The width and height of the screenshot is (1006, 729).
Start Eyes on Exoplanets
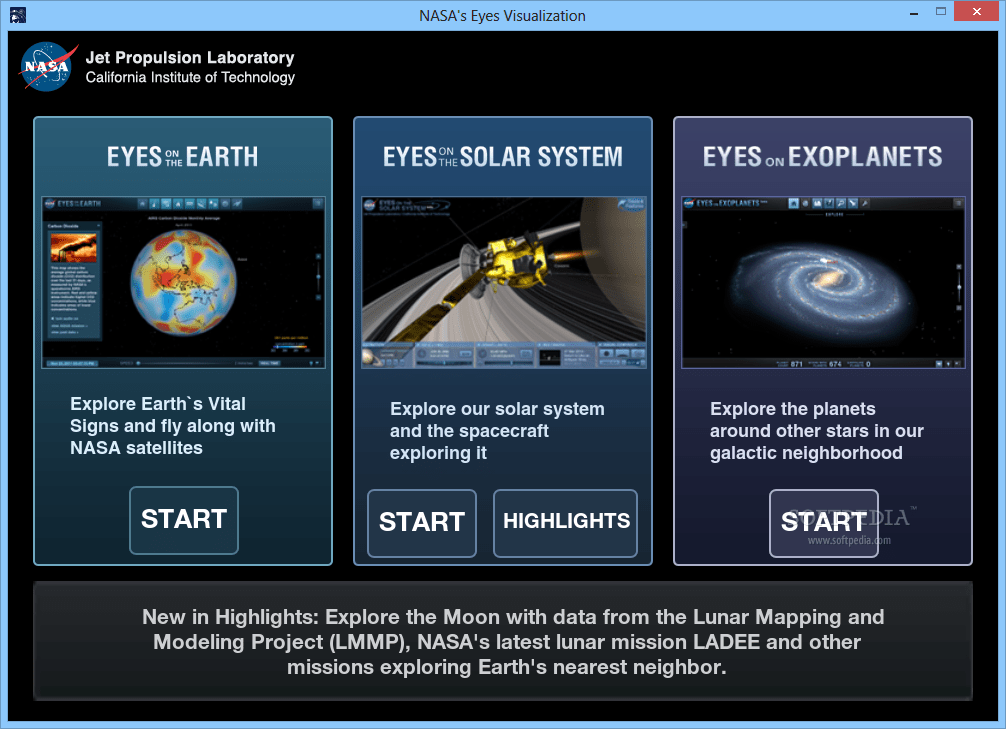click(824, 523)
